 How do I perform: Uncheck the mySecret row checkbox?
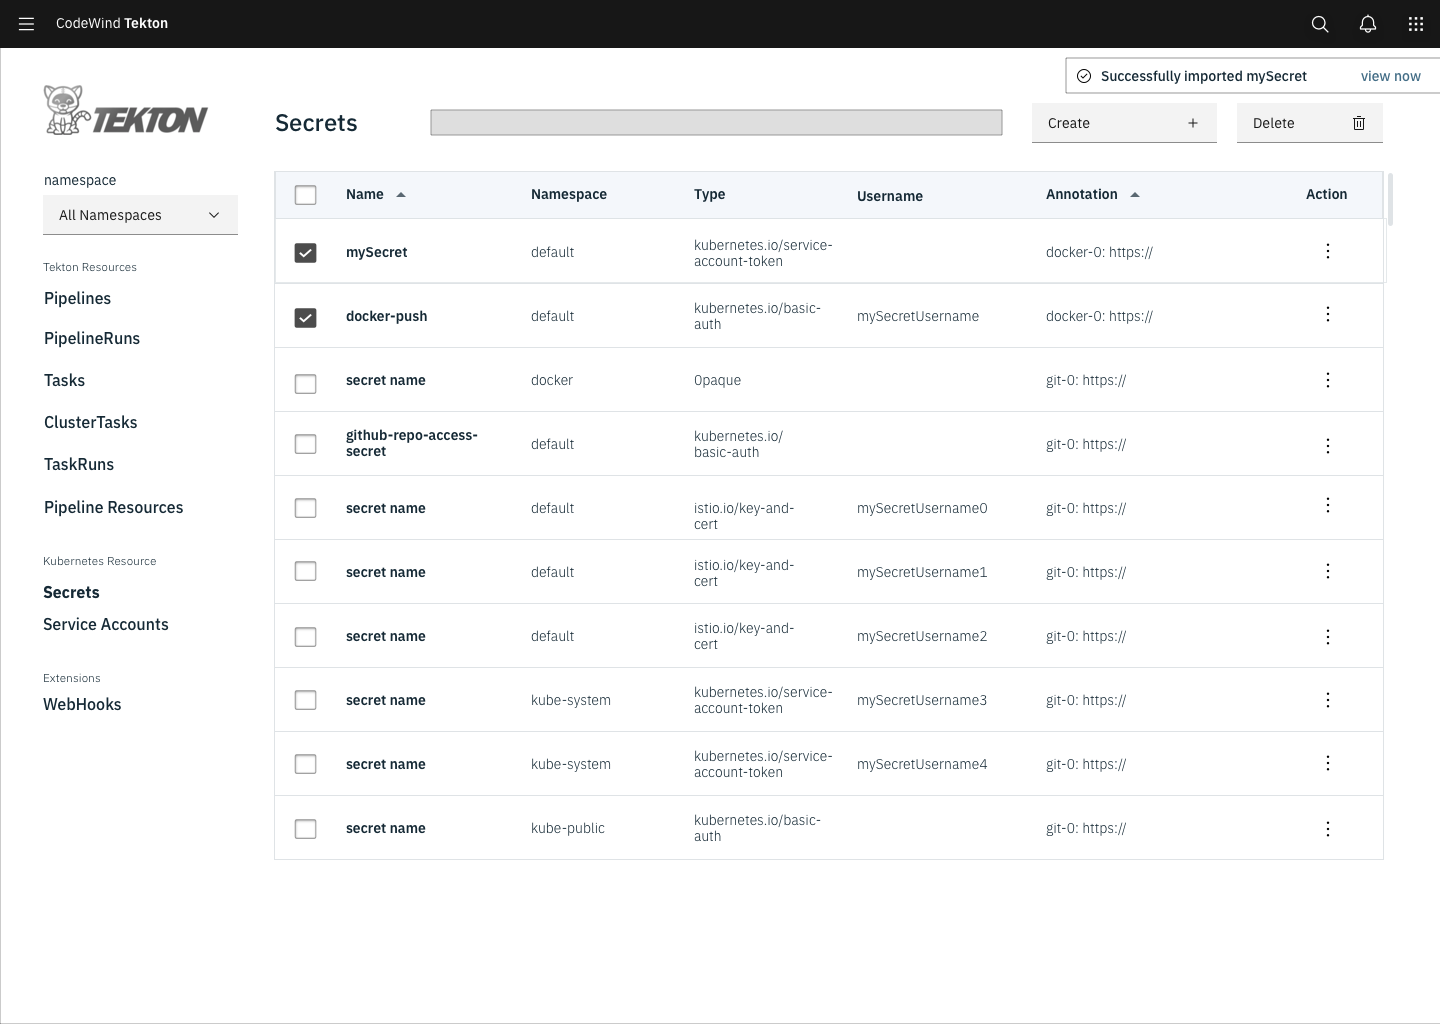(x=305, y=253)
